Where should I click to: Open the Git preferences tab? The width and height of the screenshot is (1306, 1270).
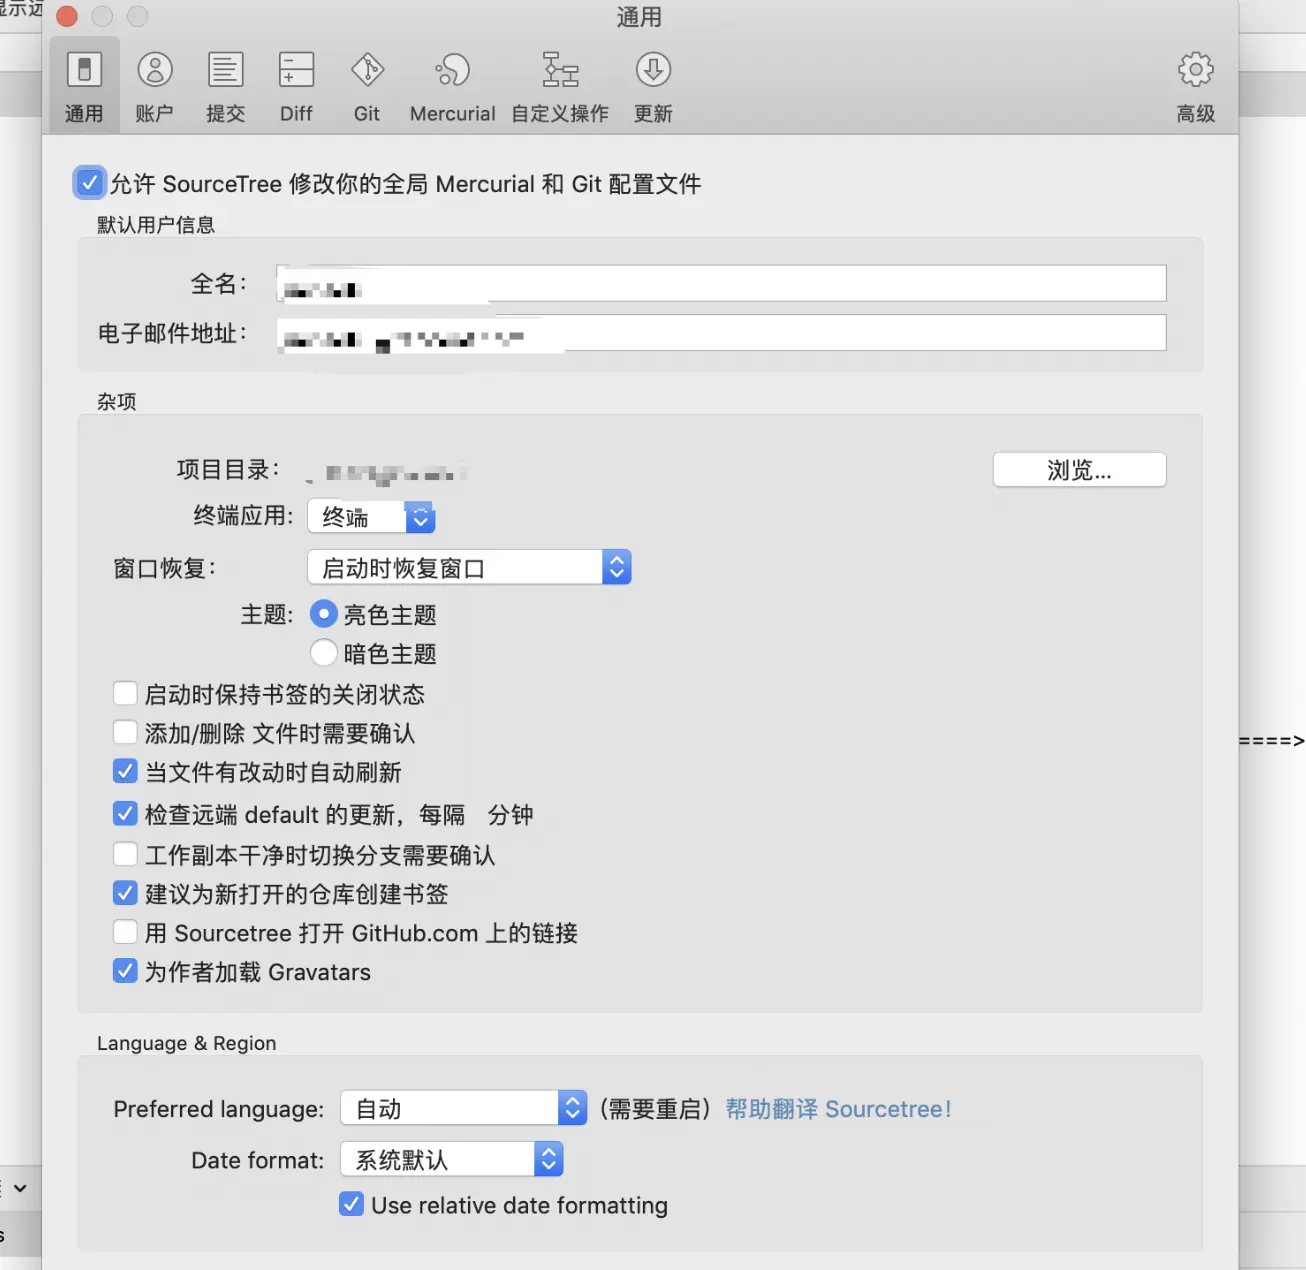[x=367, y=87]
